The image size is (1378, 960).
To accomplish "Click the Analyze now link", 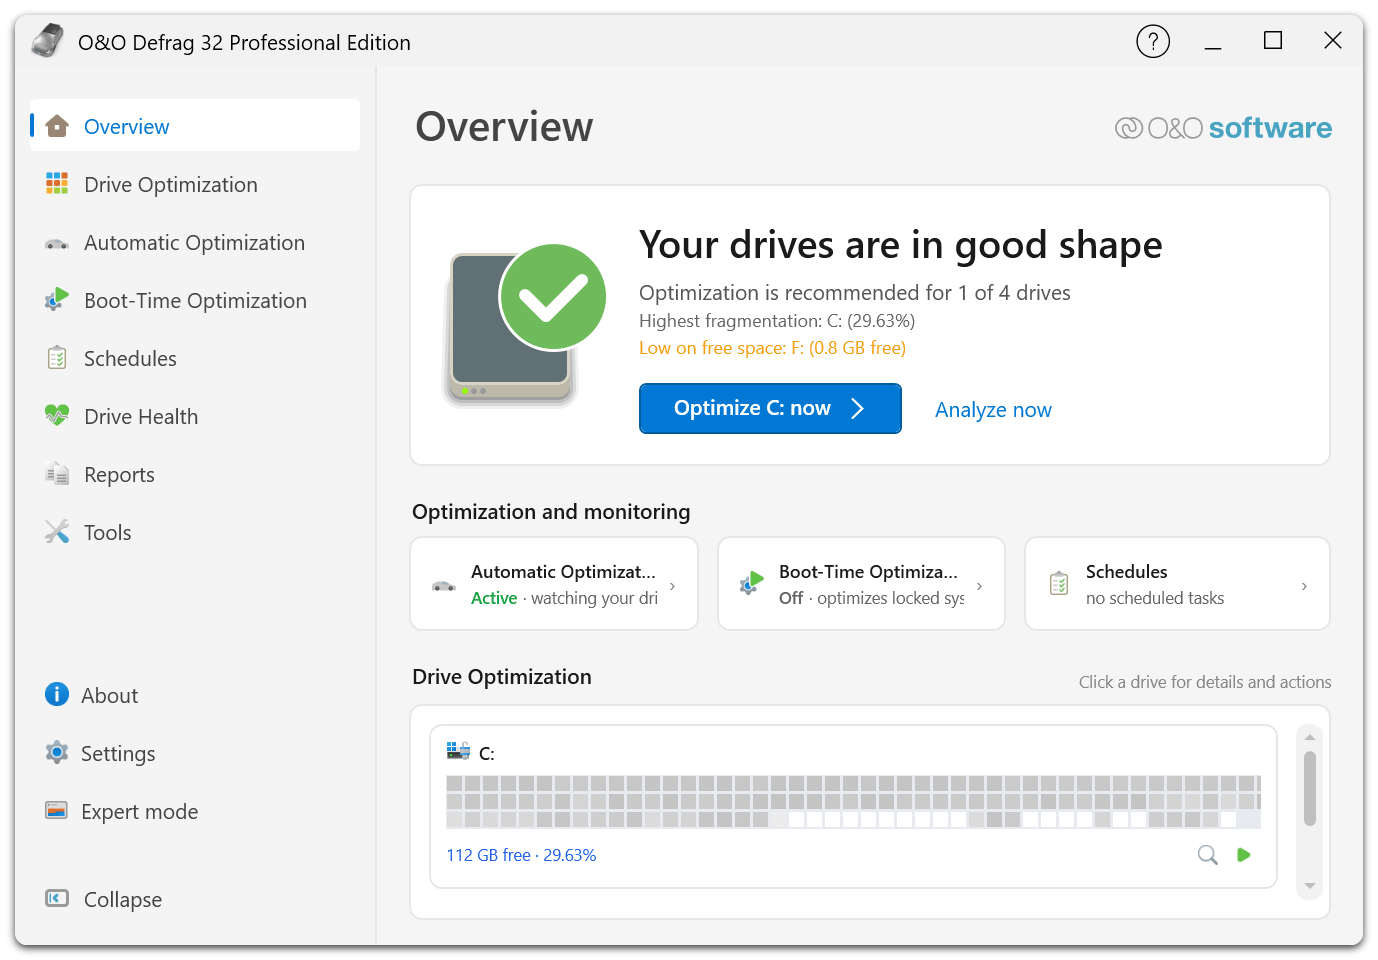I will [x=993, y=410].
